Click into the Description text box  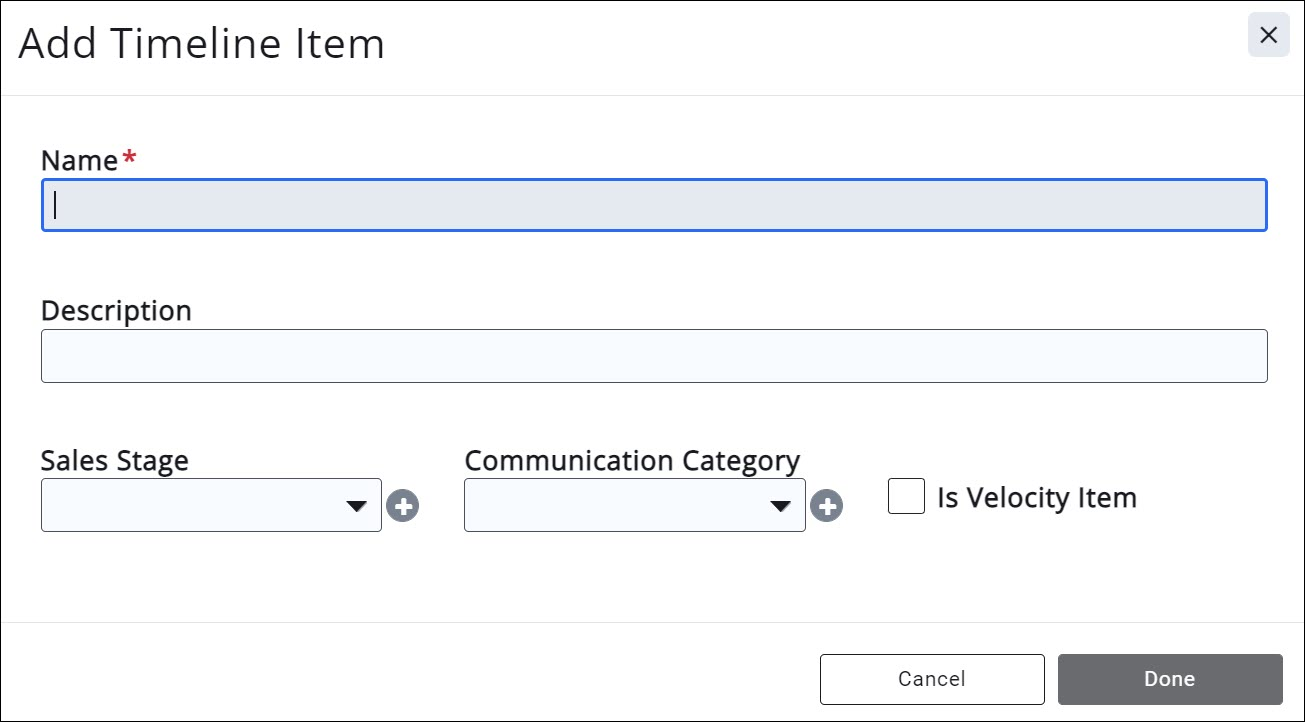click(654, 356)
